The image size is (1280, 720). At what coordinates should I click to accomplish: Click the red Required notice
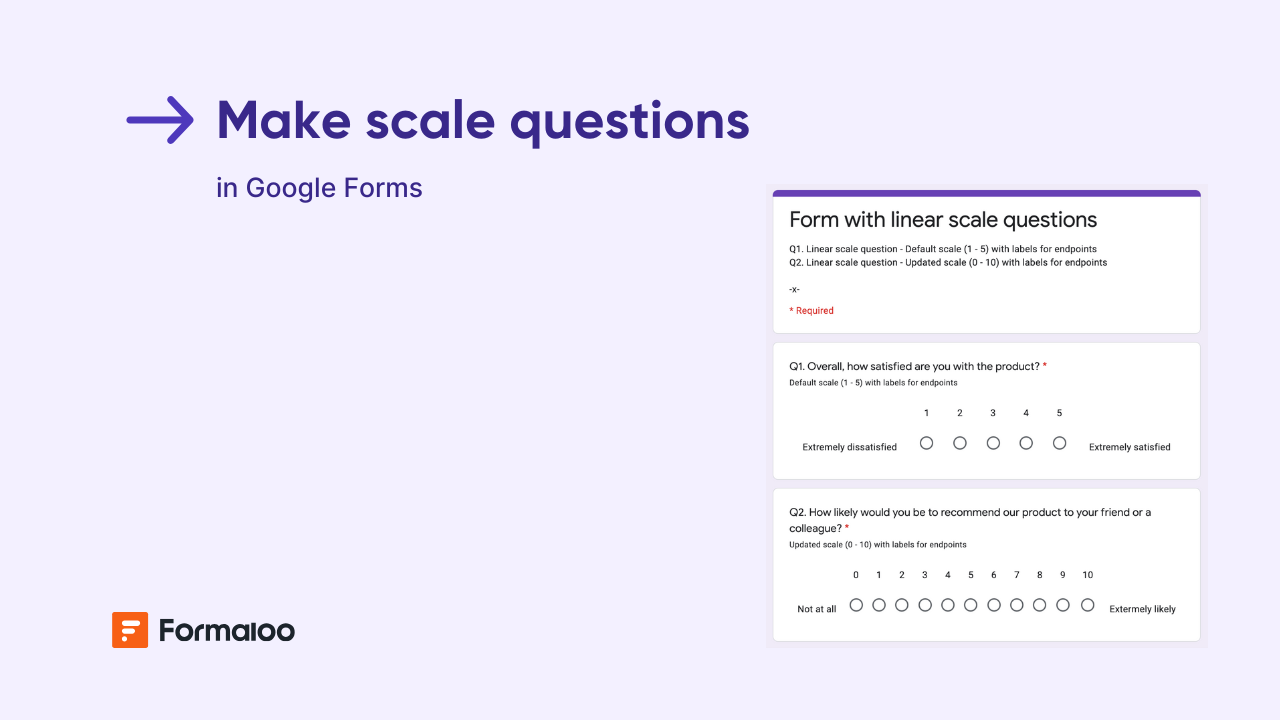point(810,310)
